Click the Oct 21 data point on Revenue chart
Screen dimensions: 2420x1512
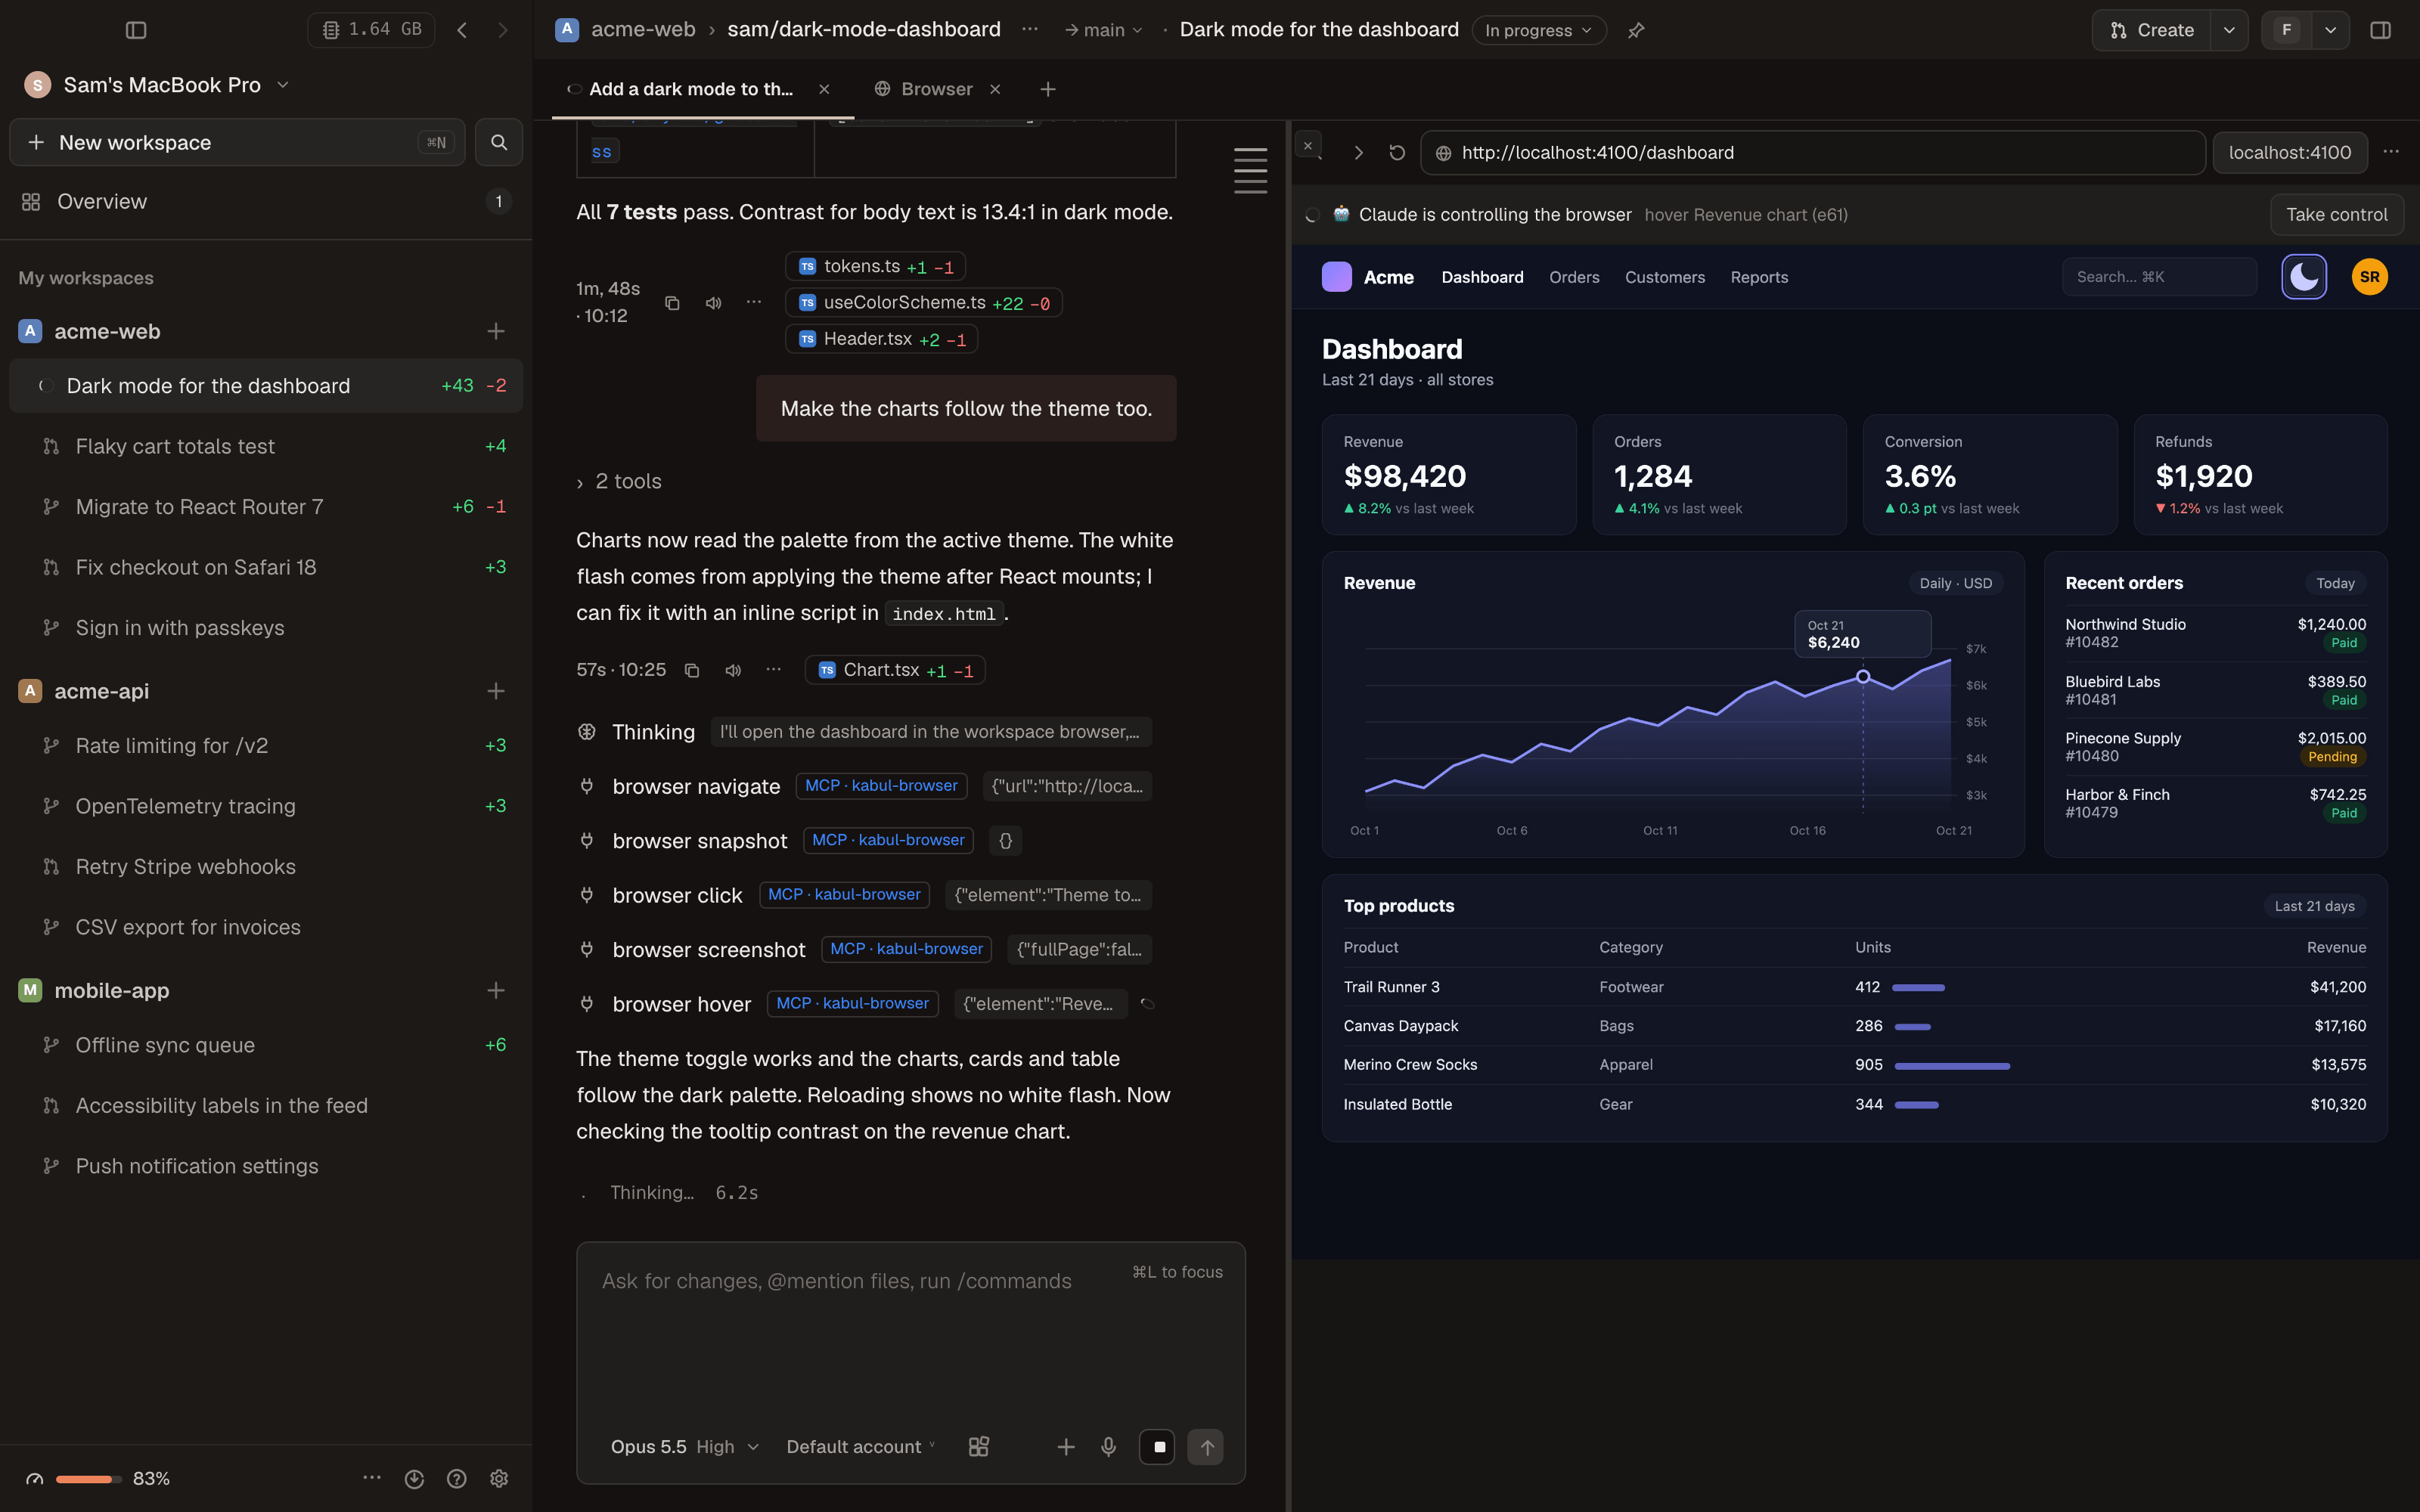tap(1863, 677)
